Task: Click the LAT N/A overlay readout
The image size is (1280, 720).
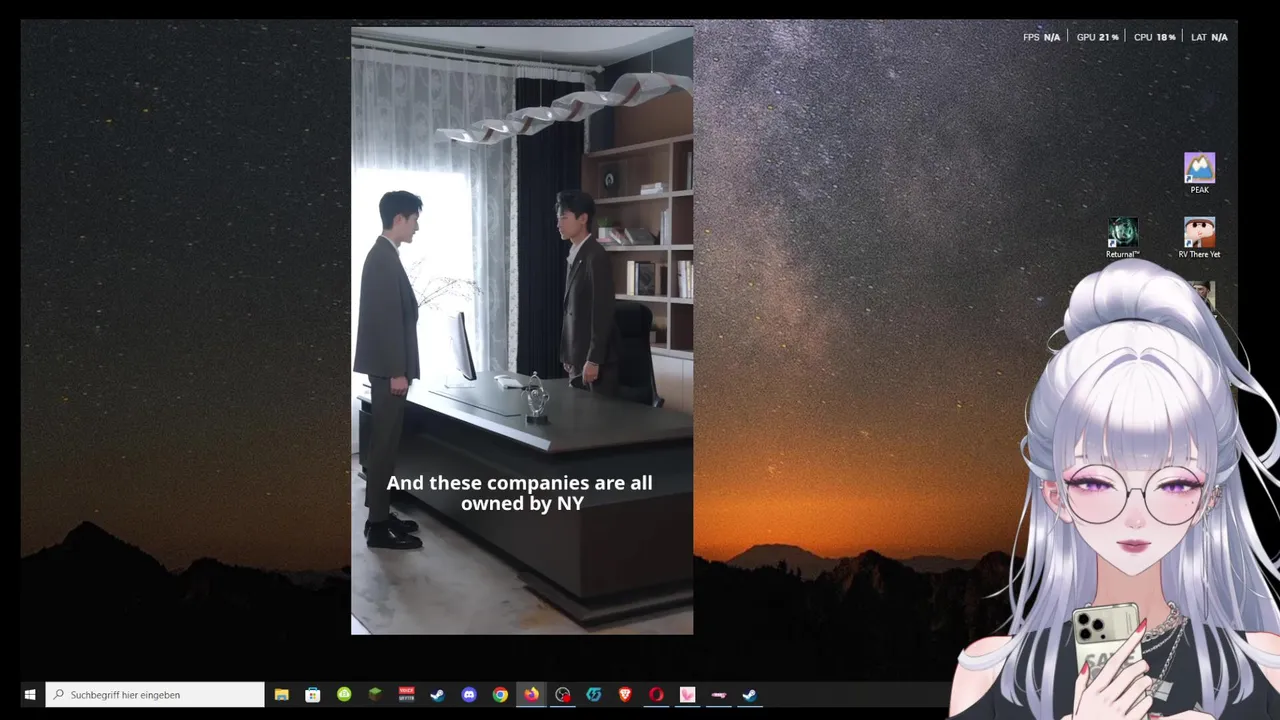Action: 1209,37
